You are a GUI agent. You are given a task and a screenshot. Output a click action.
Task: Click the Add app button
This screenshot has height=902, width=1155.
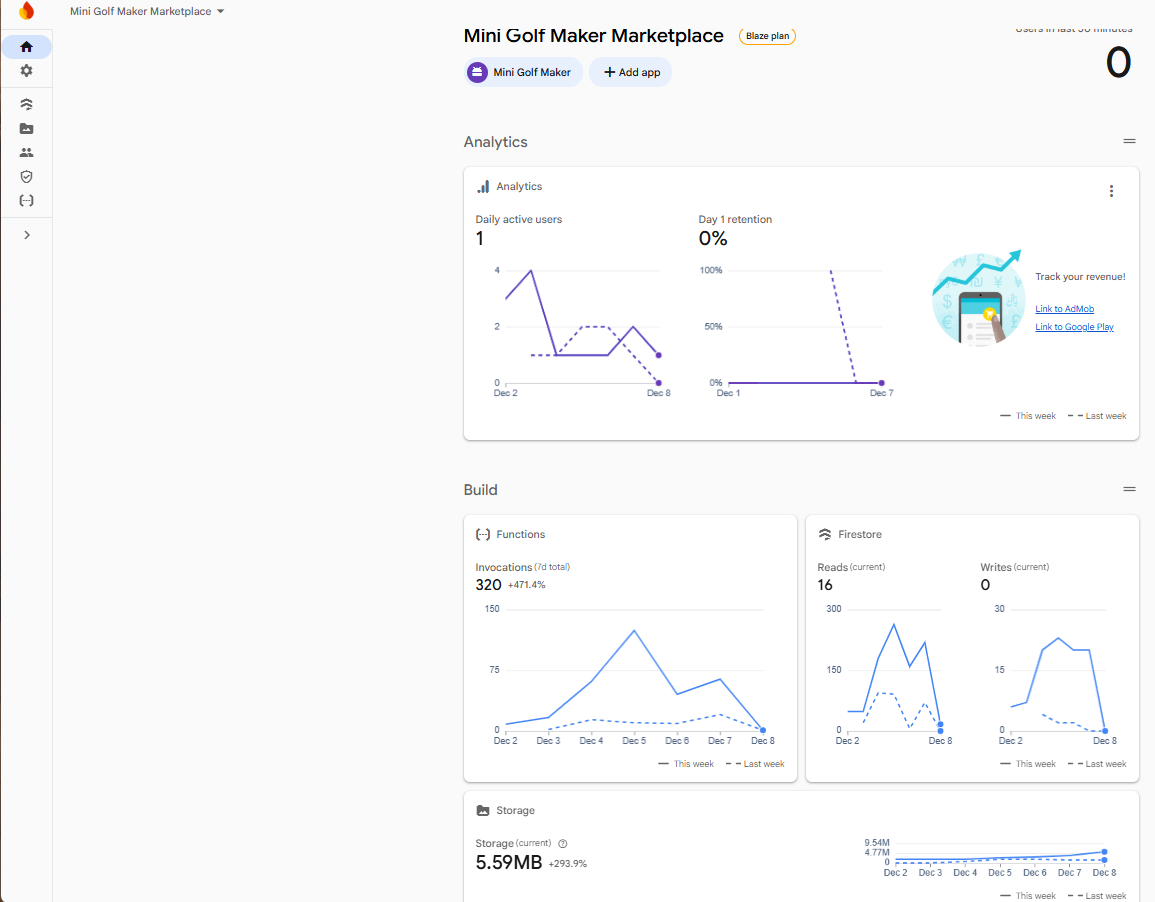[630, 72]
